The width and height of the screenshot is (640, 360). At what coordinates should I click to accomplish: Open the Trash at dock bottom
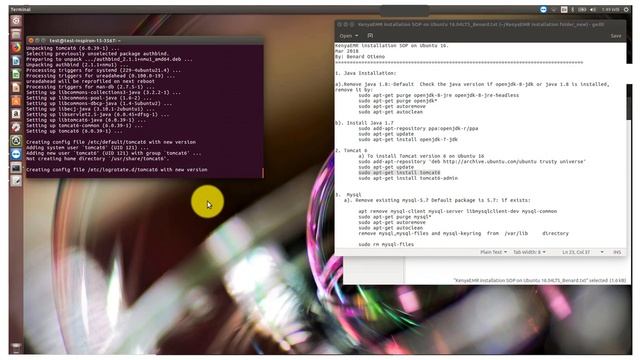(x=16, y=348)
